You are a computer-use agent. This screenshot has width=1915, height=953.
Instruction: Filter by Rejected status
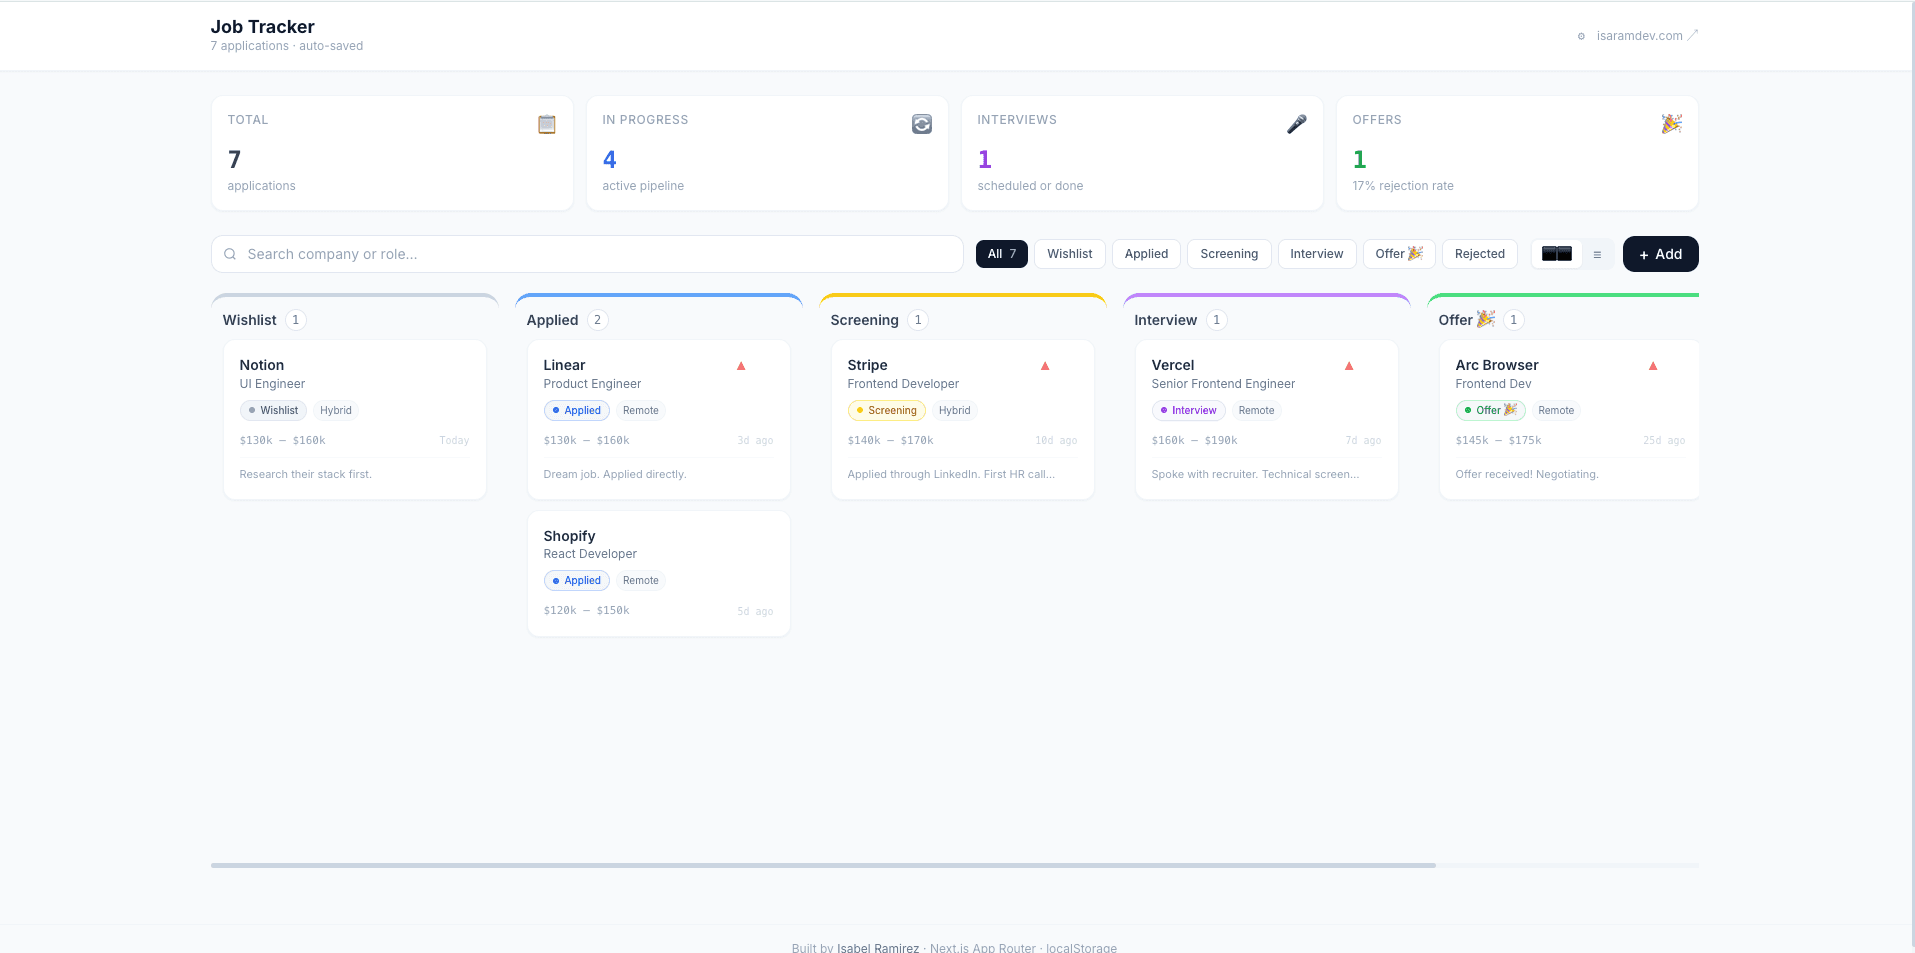(x=1480, y=254)
